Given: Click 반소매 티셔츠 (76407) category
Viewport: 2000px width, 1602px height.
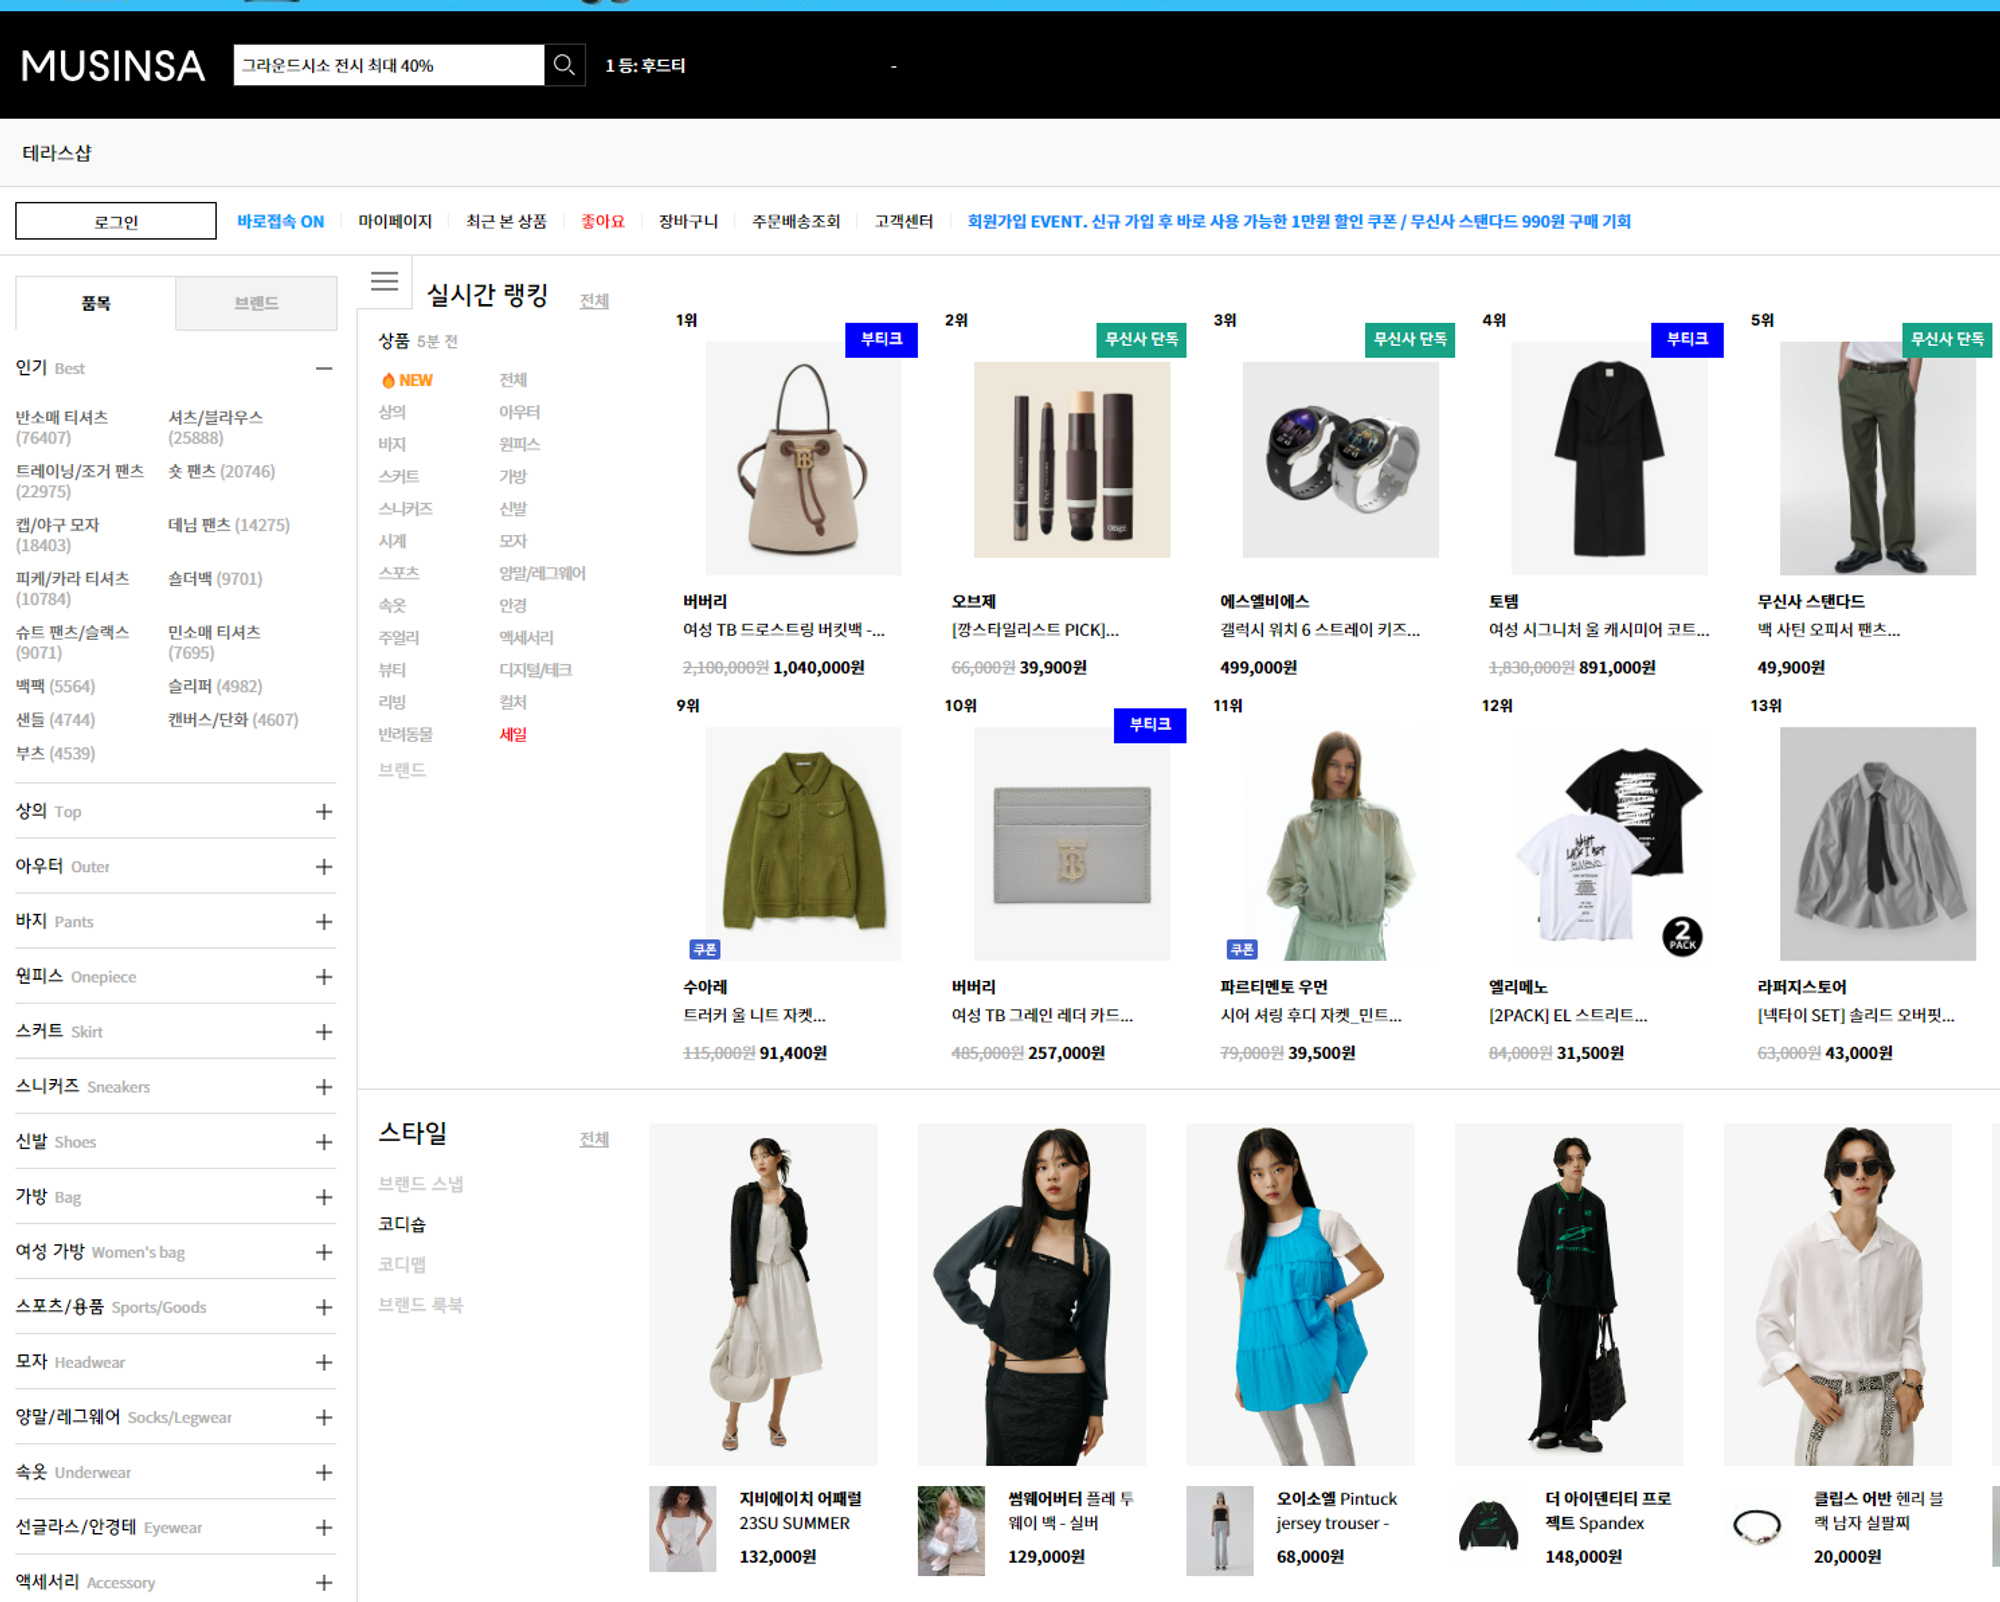Looking at the screenshot, I should coord(62,427).
